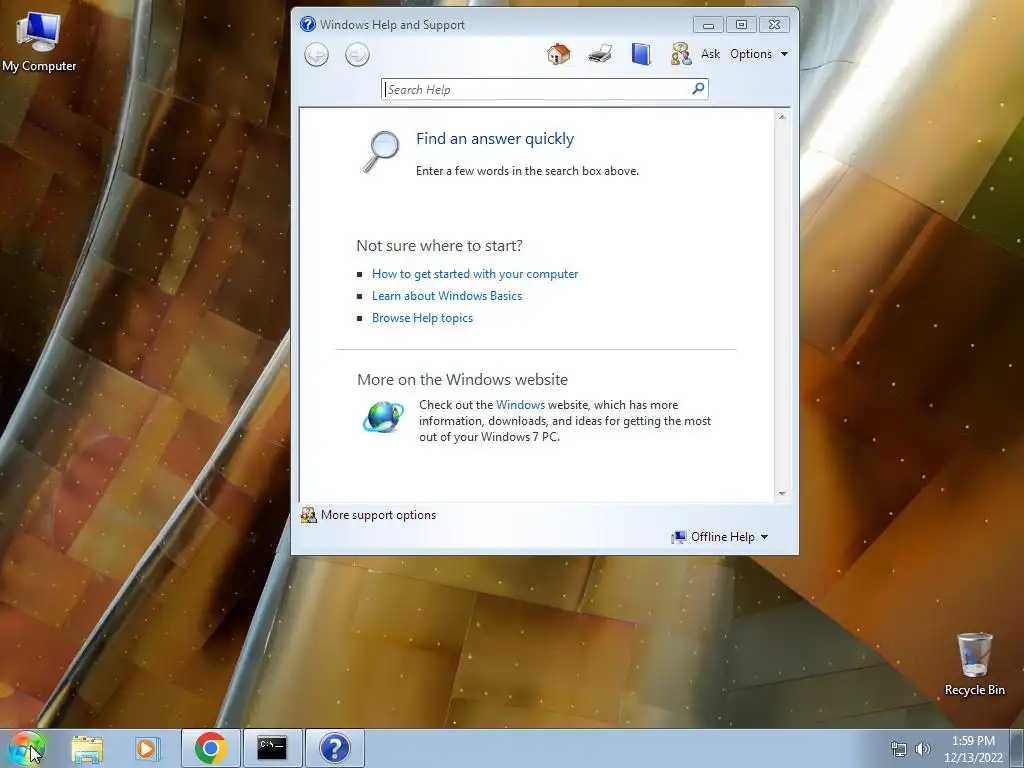Expand the Offline Help dropdown
Viewport: 1024px width, 768px height.
click(x=720, y=537)
